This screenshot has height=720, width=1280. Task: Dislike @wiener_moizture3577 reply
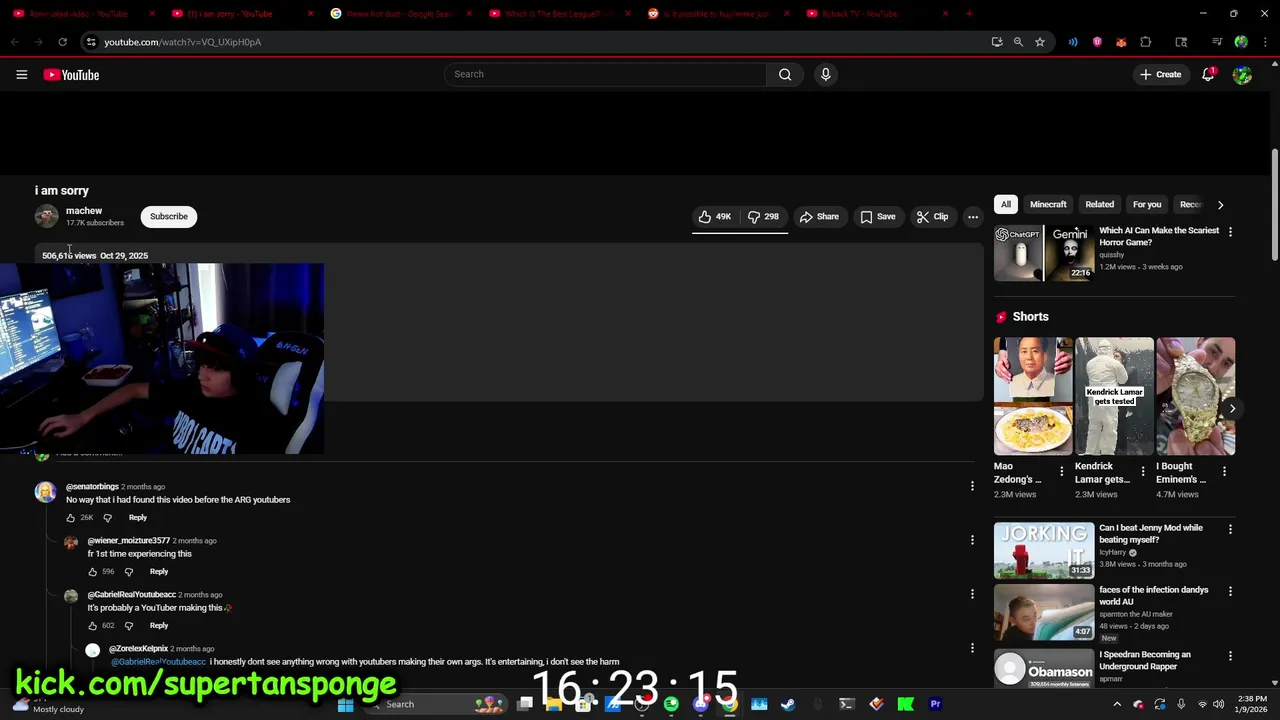[129, 572]
